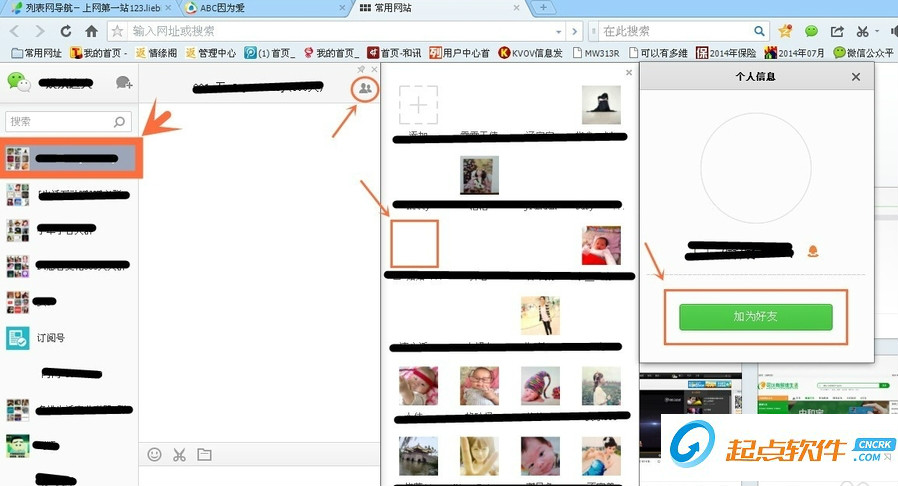Open the 微信公众平 bookmark
This screenshot has height=486, width=898.
tap(864, 53)
